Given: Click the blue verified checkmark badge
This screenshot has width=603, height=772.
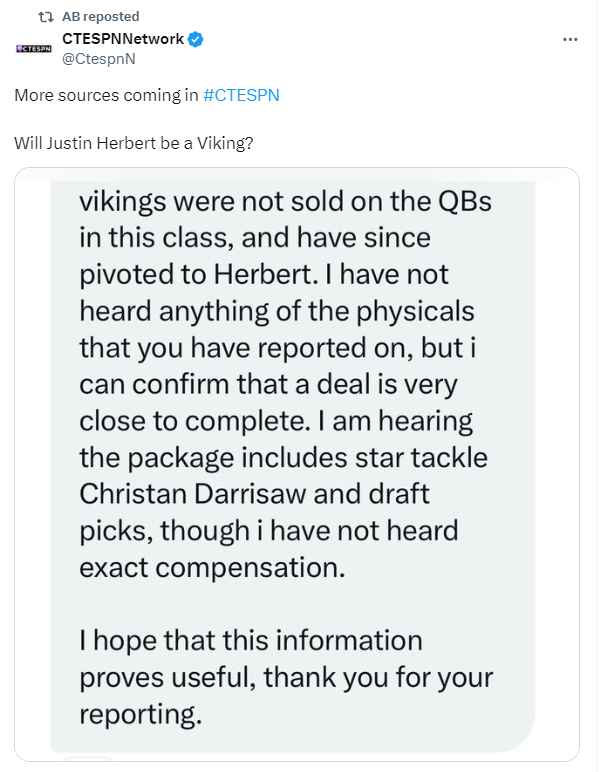Looking at the screenshot, I should 196,39.
